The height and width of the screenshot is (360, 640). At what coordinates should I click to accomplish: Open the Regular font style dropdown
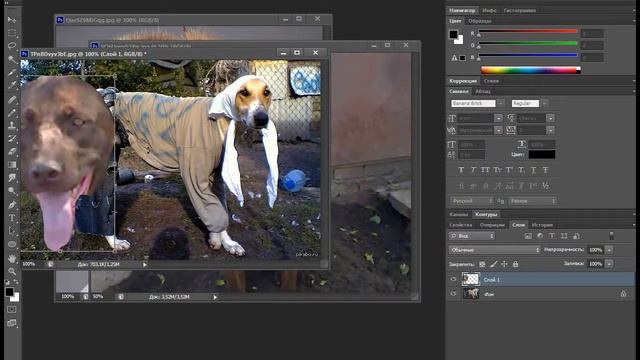(x=544, y=103)
